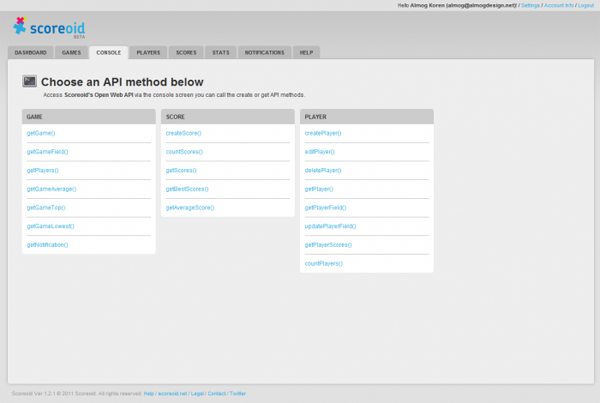Open the getNotification() method
This screenshot has width=600, height=403.
pyautogui.click(x=47, y=244)
